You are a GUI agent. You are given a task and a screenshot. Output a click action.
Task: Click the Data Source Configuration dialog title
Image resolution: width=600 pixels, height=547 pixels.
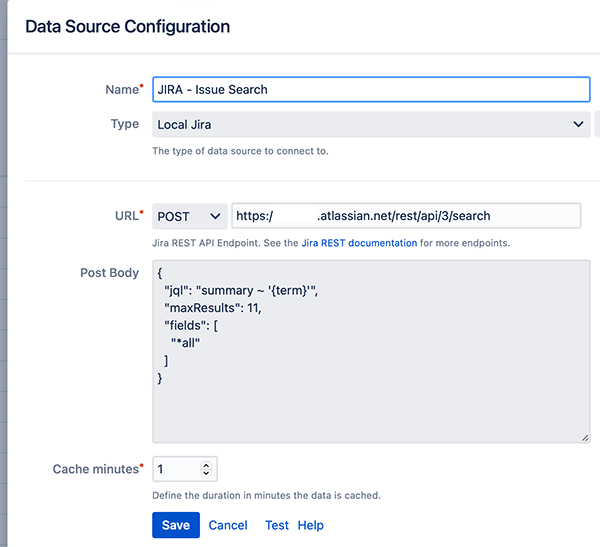point(127,26)
